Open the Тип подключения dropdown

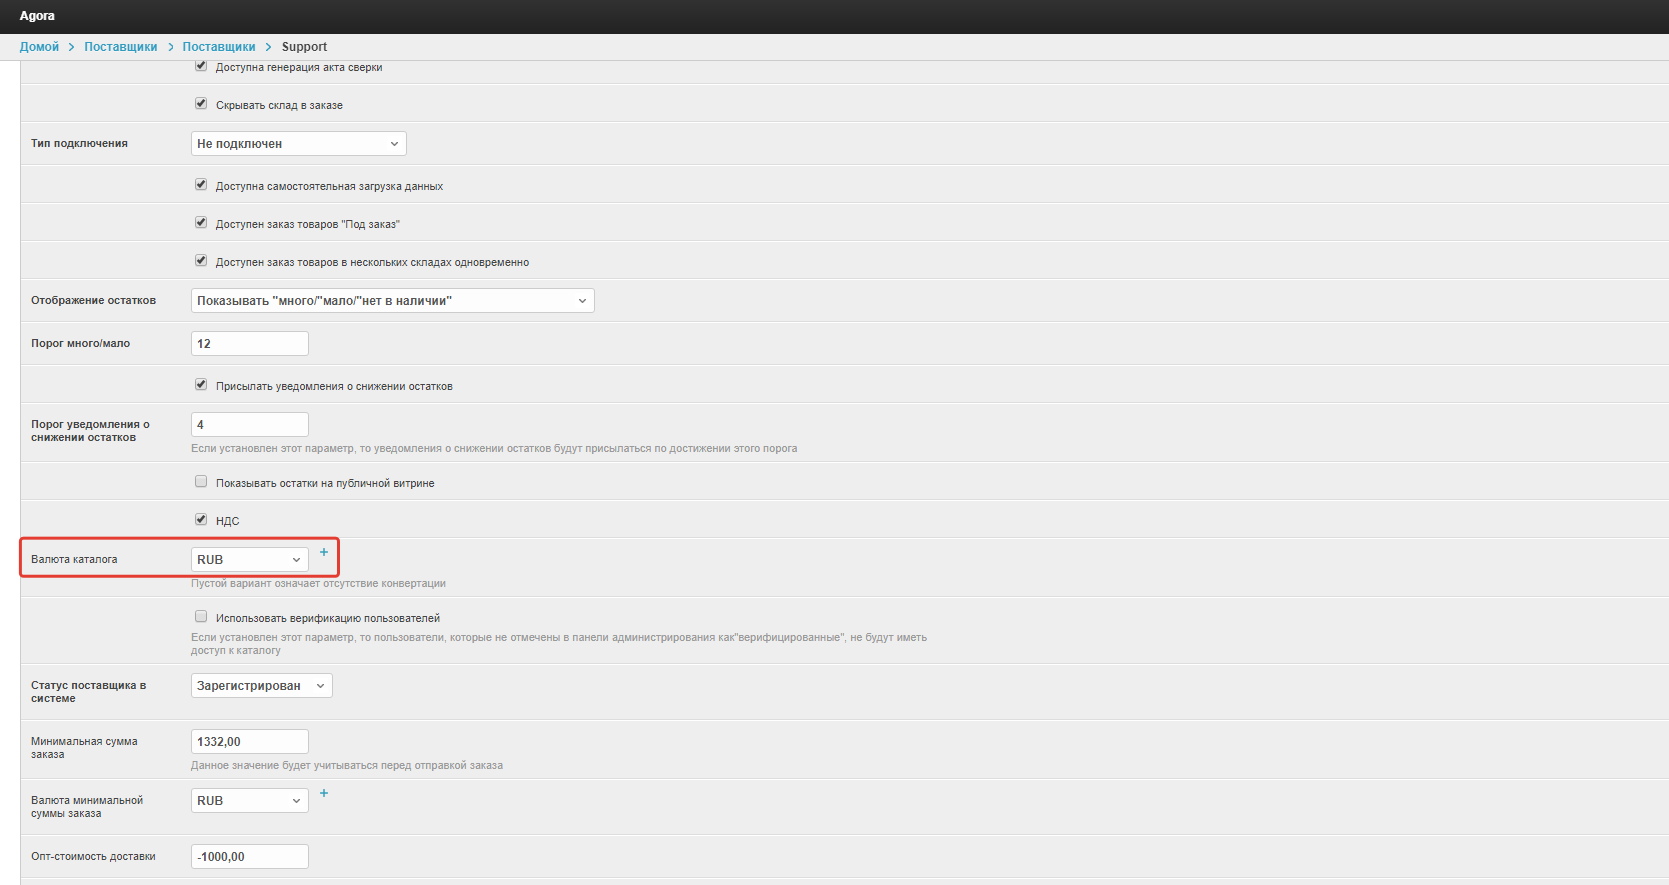(x=298, y=144)
